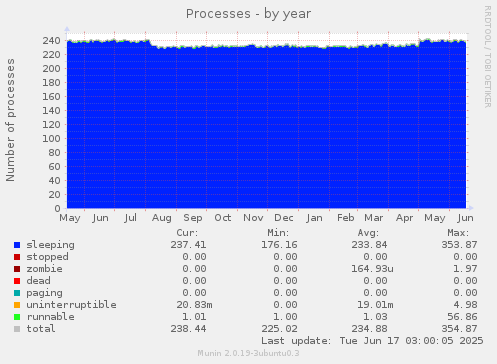Click the 'Dec' x-axis month label
Screen dimensions: 497x364
(284, 218)
